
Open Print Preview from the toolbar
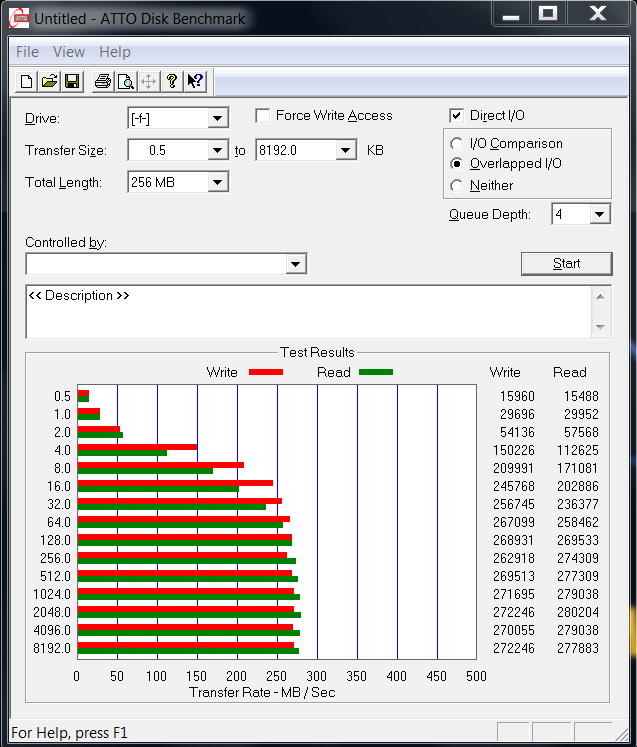point(125,82)
